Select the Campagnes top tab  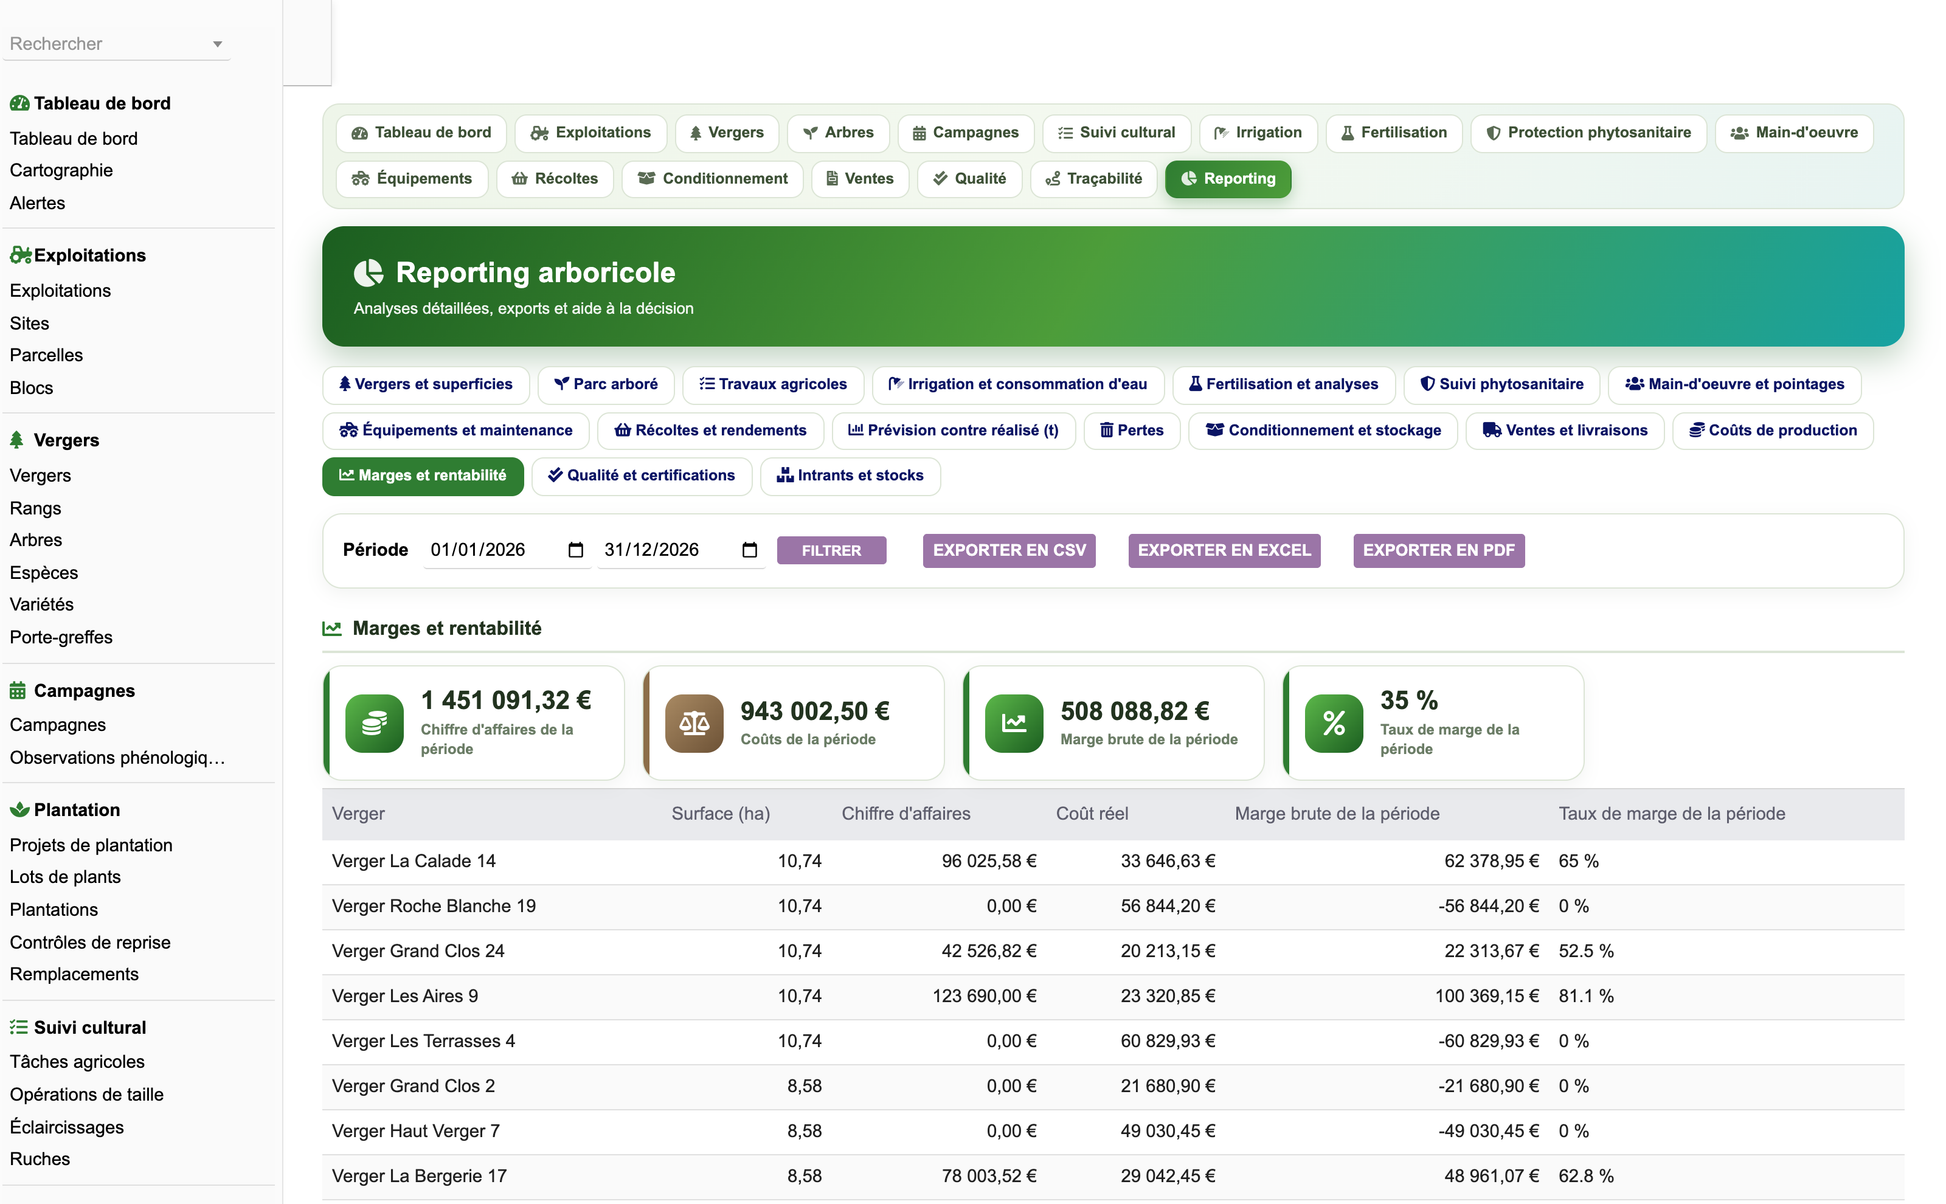coord(966,133)
